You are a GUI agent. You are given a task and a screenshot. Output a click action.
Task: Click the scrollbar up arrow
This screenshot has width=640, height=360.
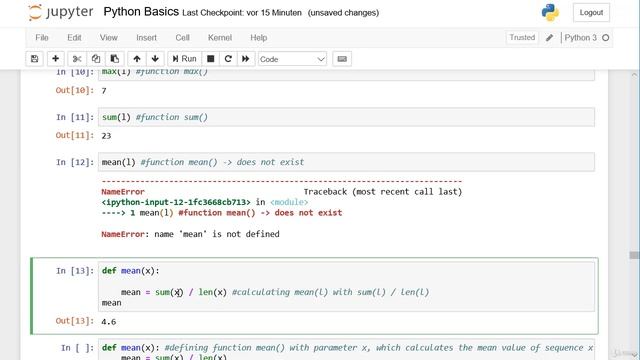tap(634, 75)
